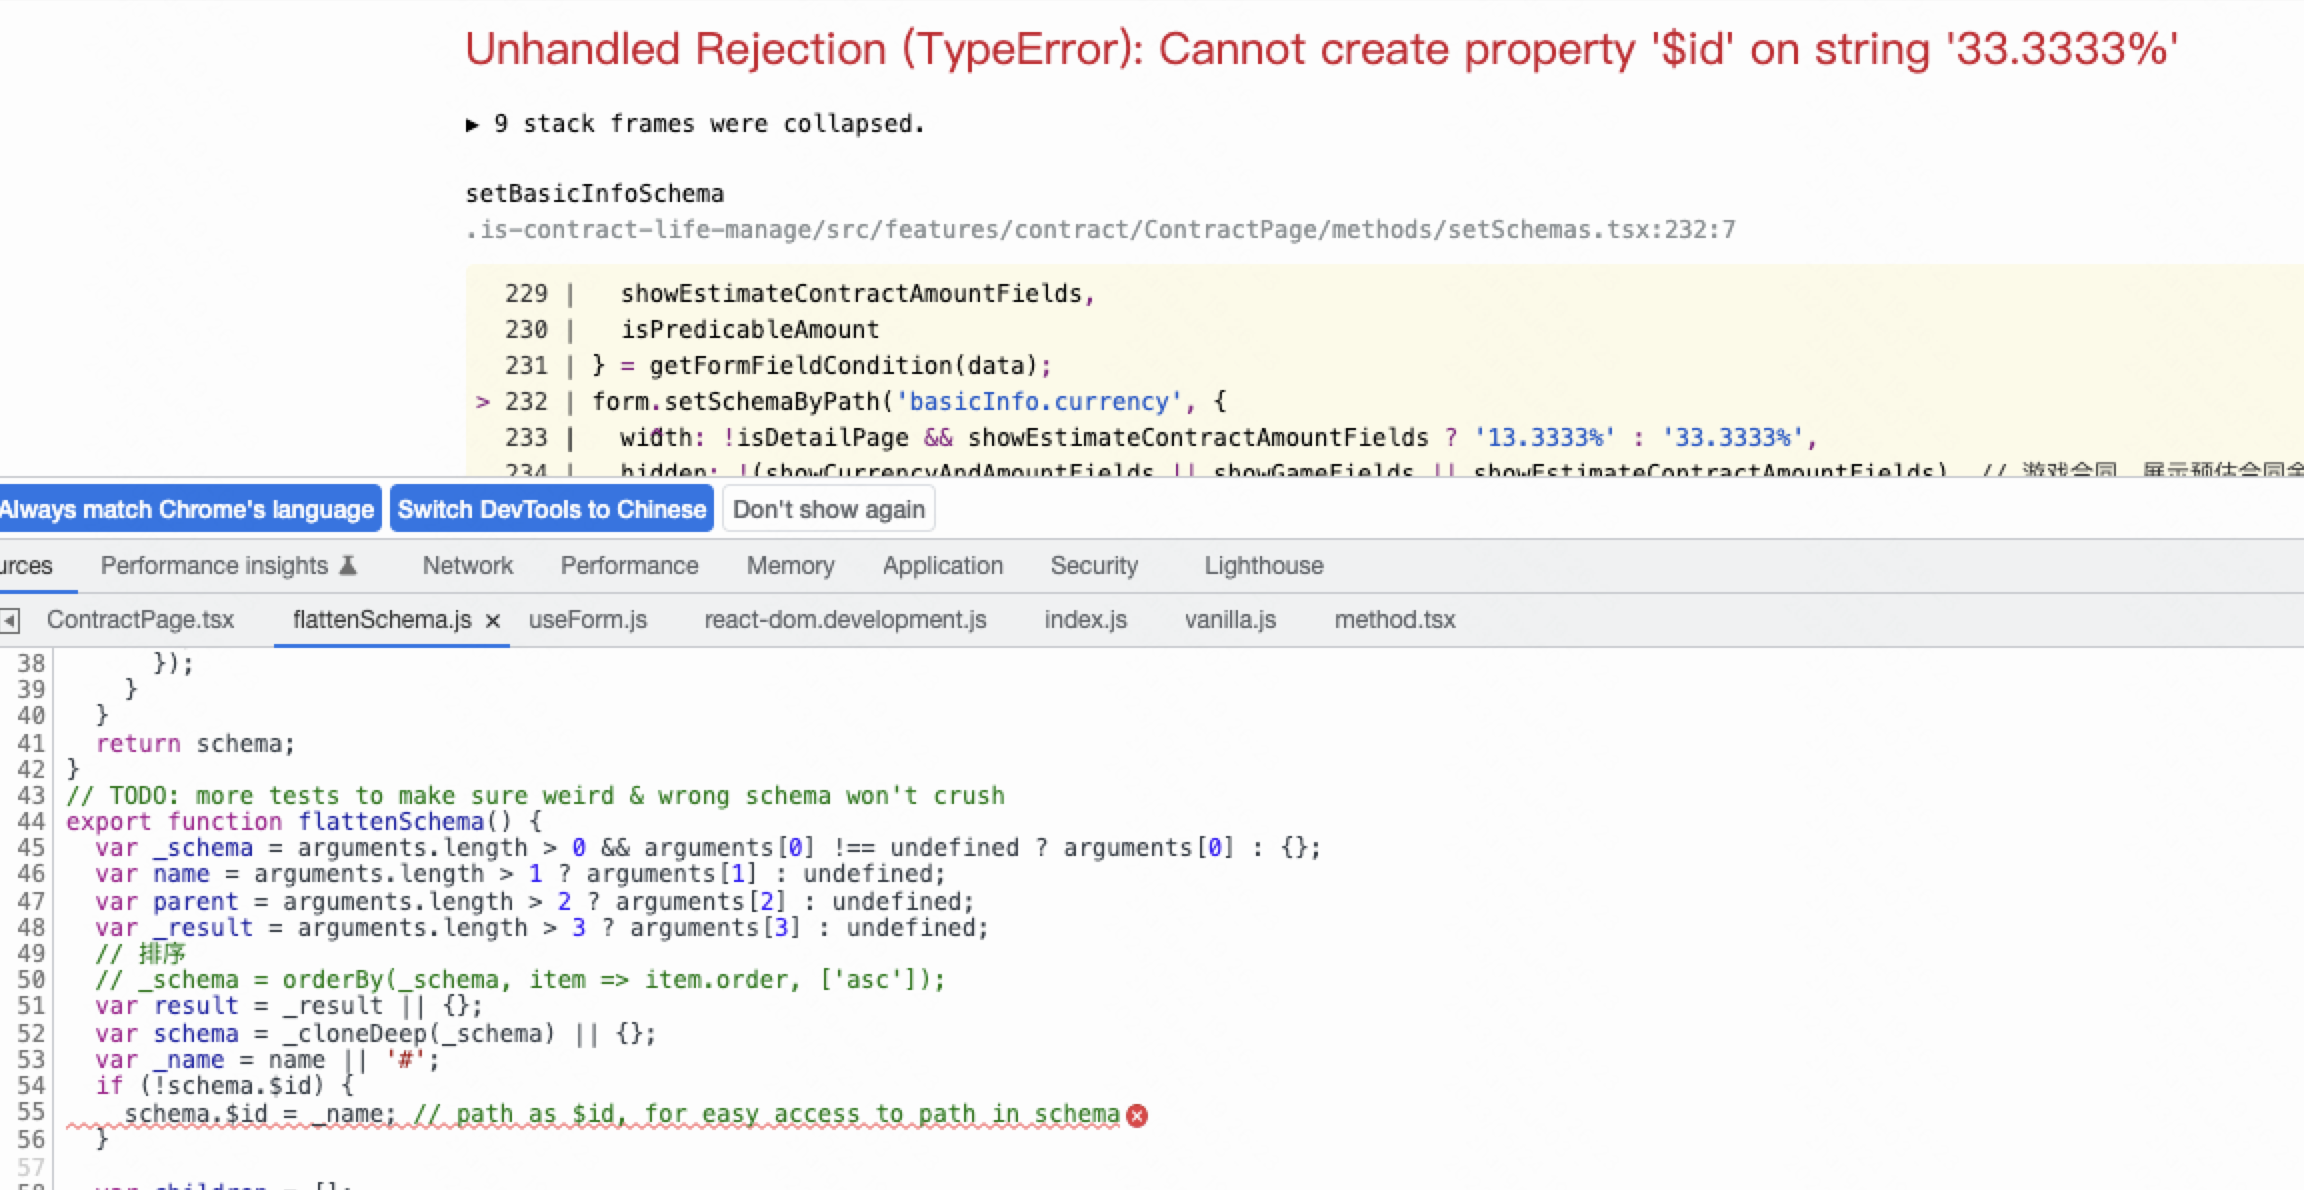Click the red error icon at line 55

coord(1136,1114)
